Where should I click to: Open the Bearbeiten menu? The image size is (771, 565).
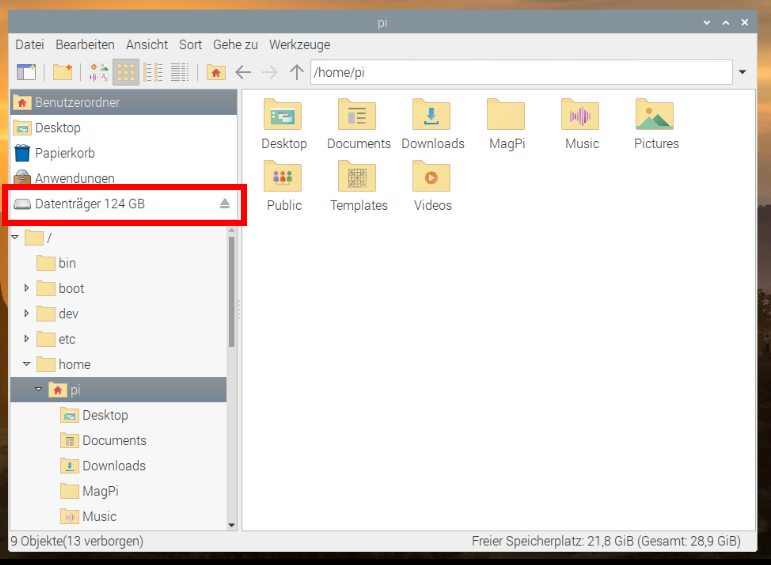85,45
